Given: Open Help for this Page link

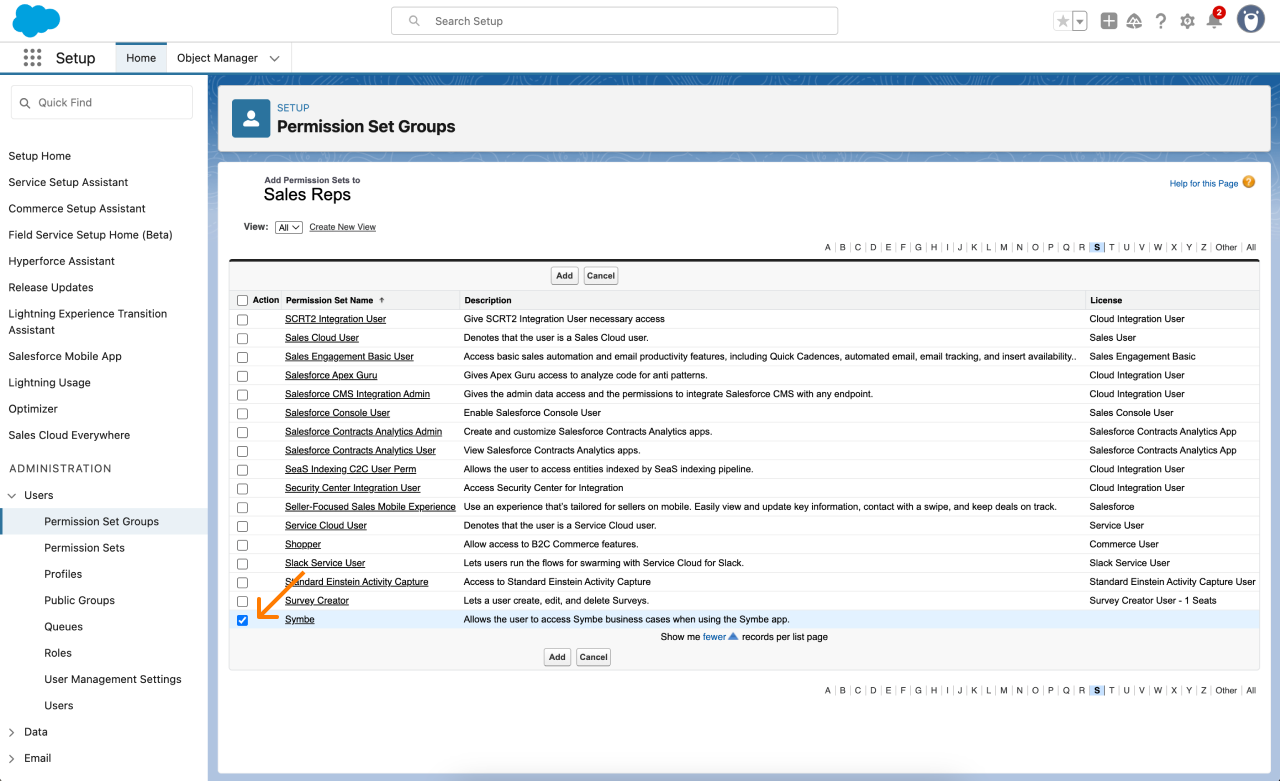Looking at the screenshot, I should 1204,184.
